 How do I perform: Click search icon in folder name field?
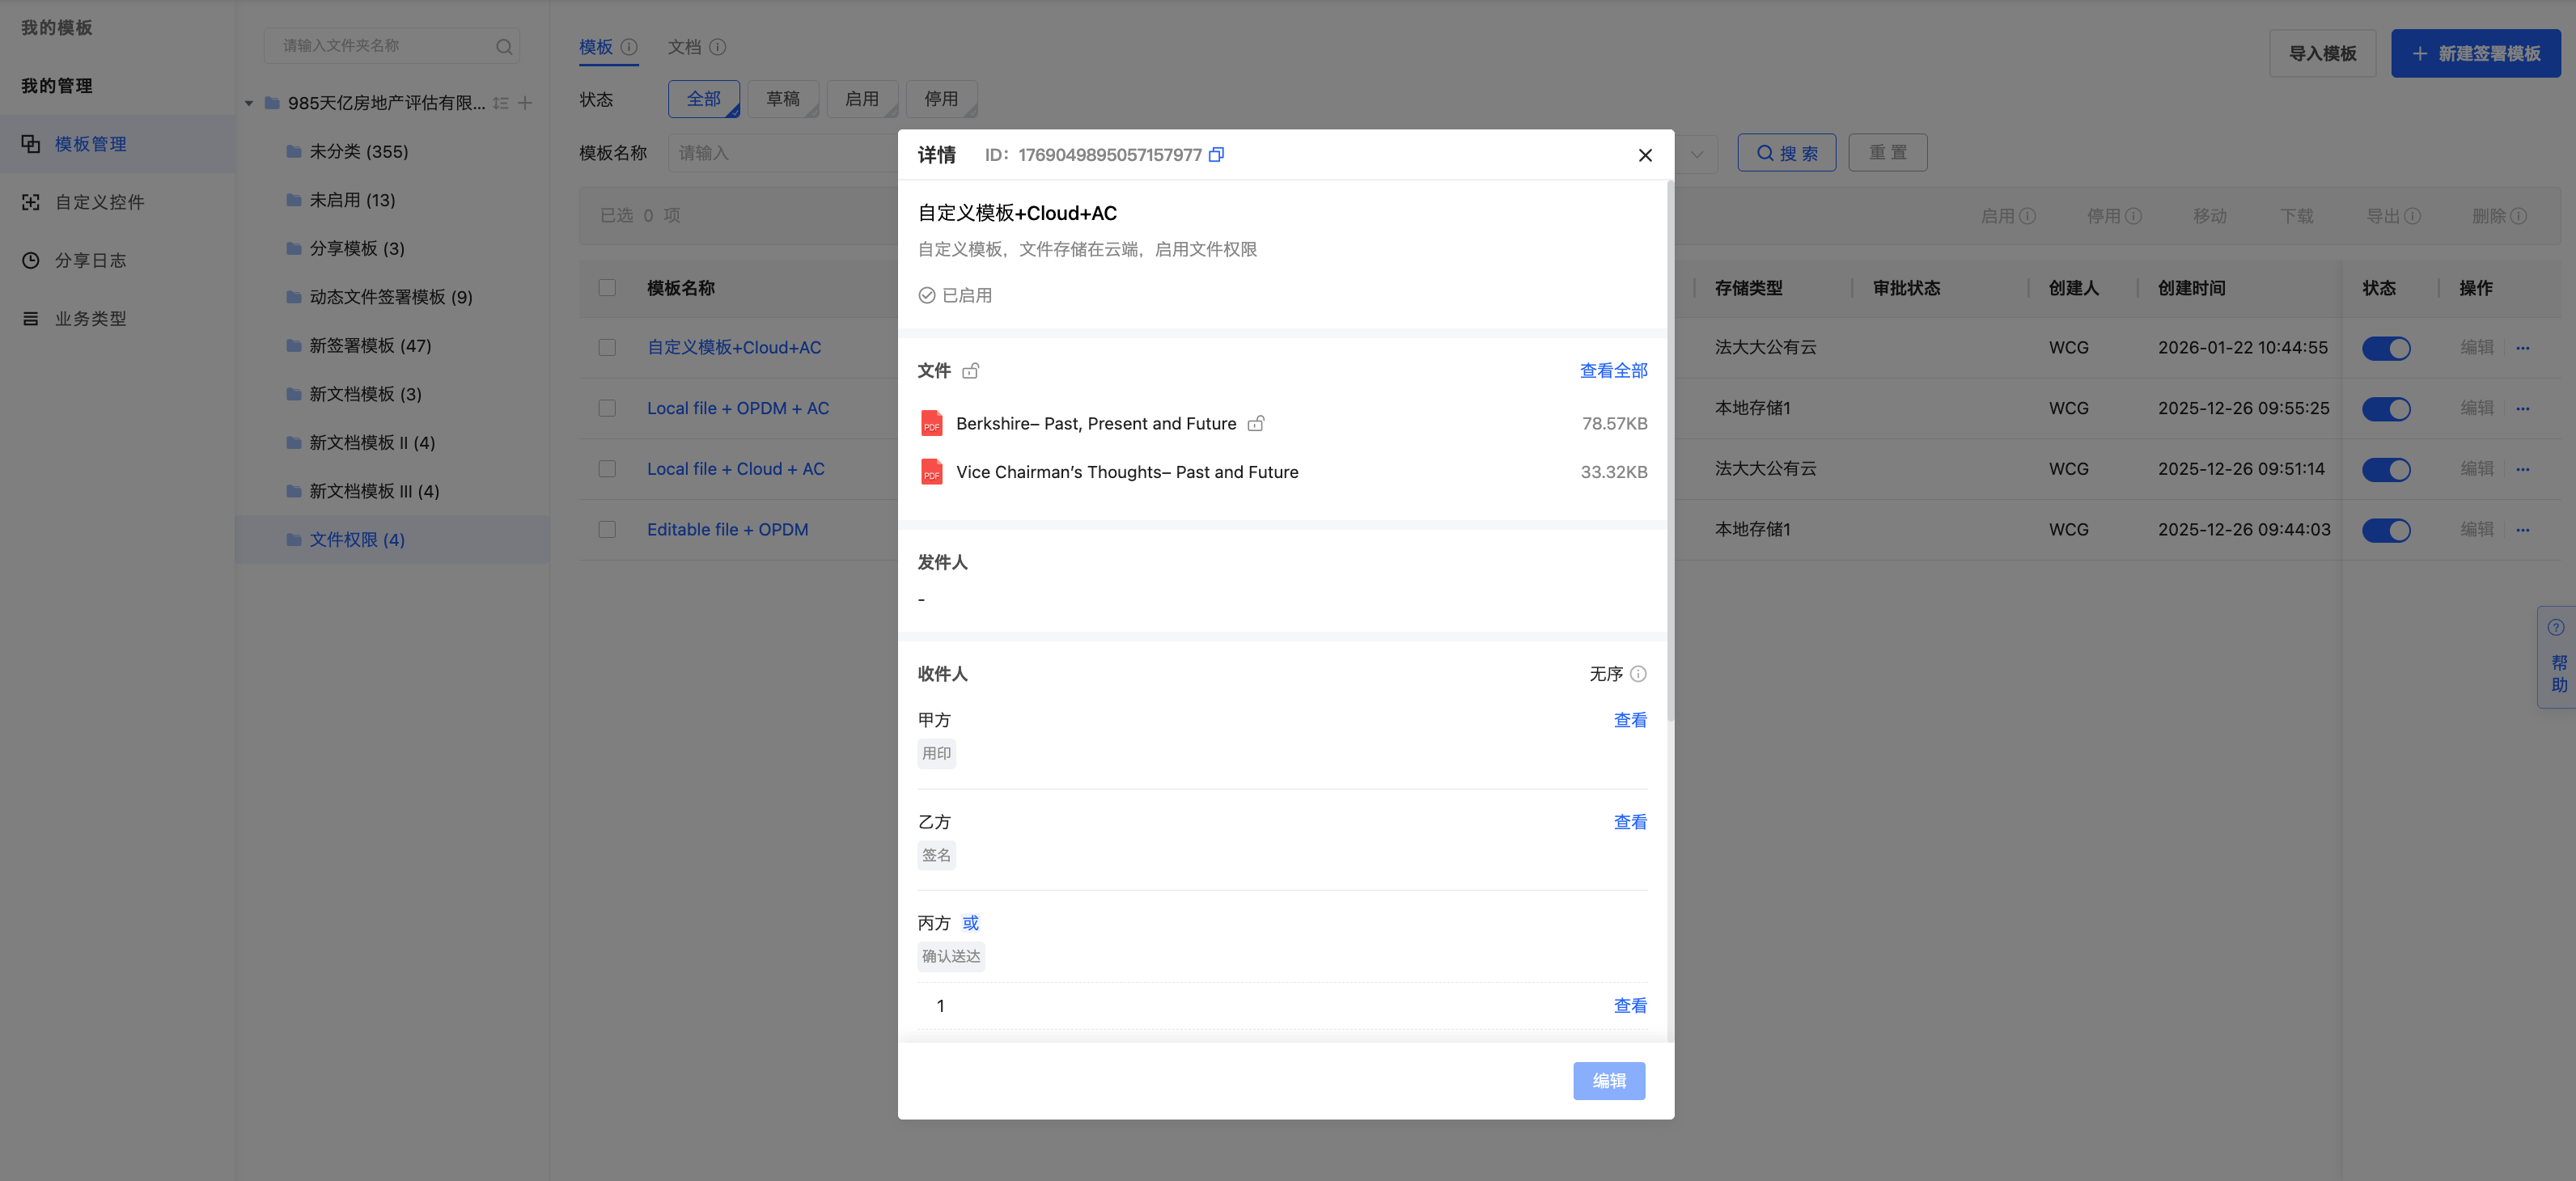pos(504,46)
